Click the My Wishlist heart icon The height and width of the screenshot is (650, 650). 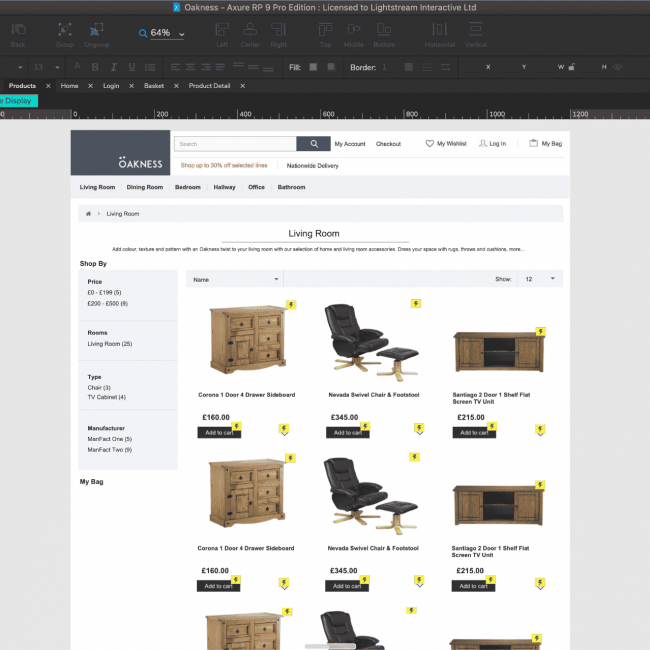click(x=430, y=144)
